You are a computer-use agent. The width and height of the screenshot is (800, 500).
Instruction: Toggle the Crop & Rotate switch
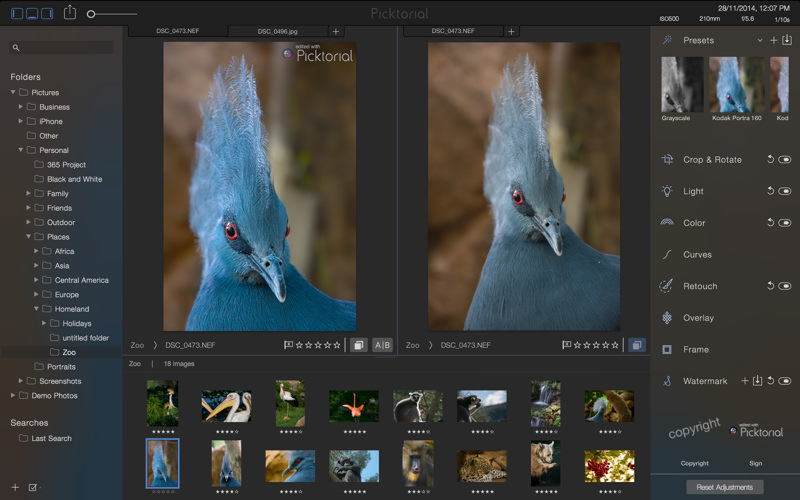(785, 160)
